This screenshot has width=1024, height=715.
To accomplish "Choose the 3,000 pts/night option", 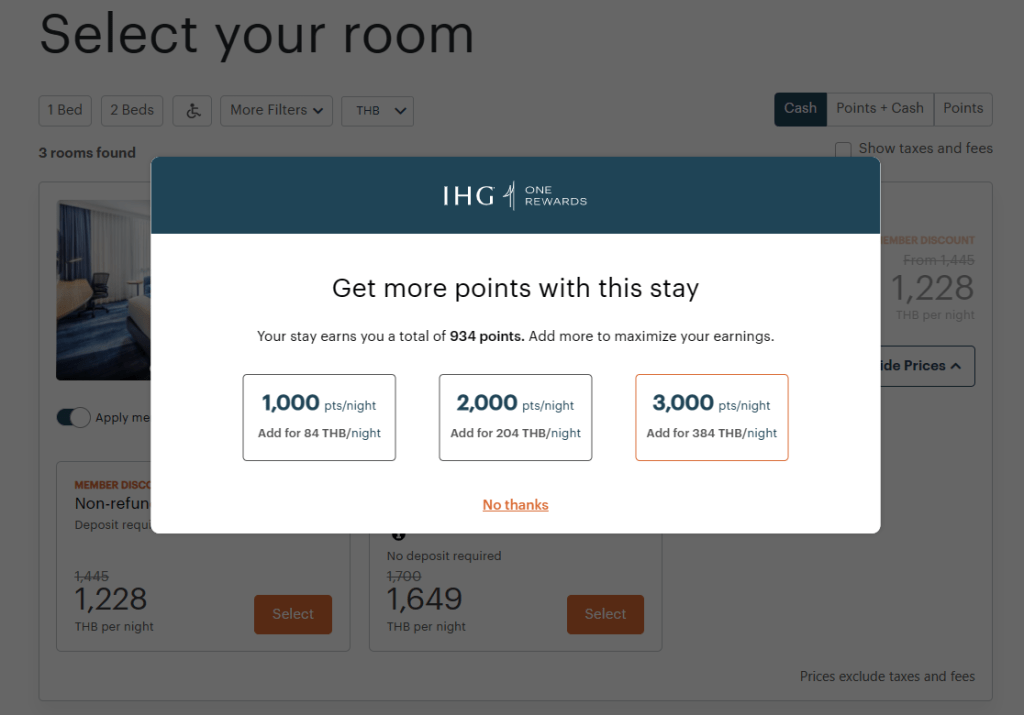I will point(711,417).
